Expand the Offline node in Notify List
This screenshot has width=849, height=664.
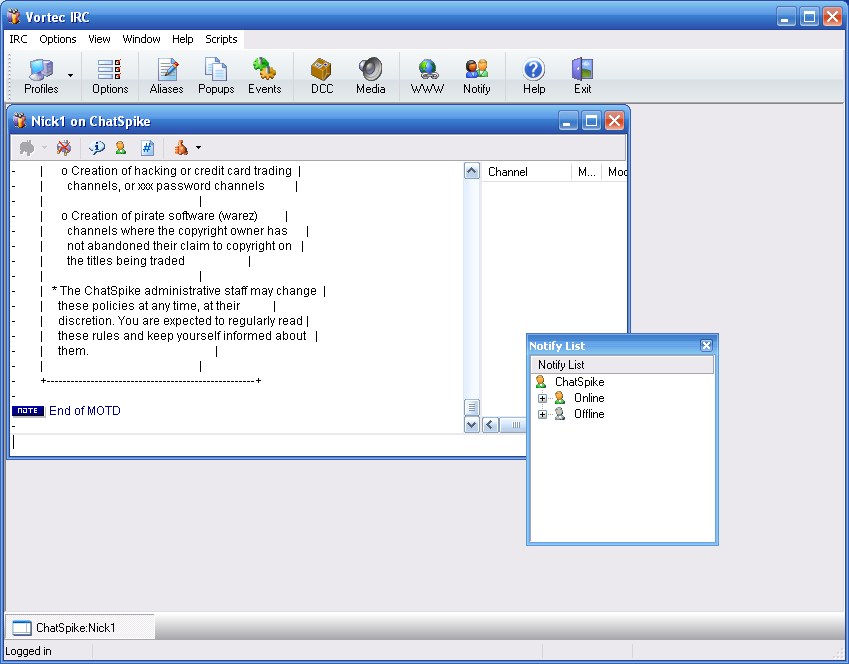point(542,414)
